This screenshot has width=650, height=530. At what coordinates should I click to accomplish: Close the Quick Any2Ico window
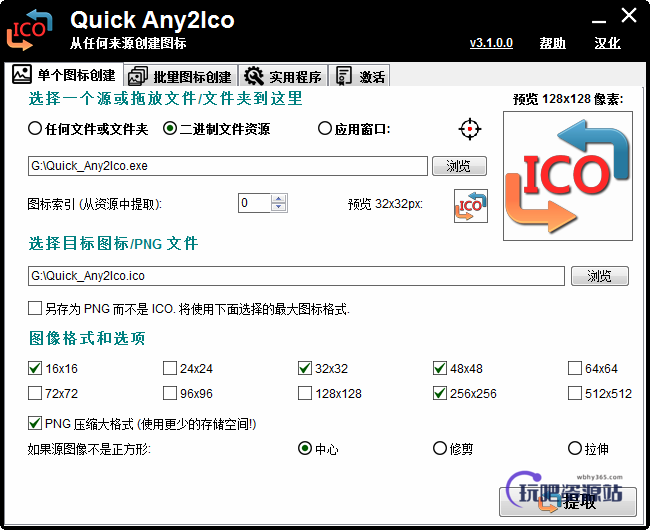[x=629, y=16]
